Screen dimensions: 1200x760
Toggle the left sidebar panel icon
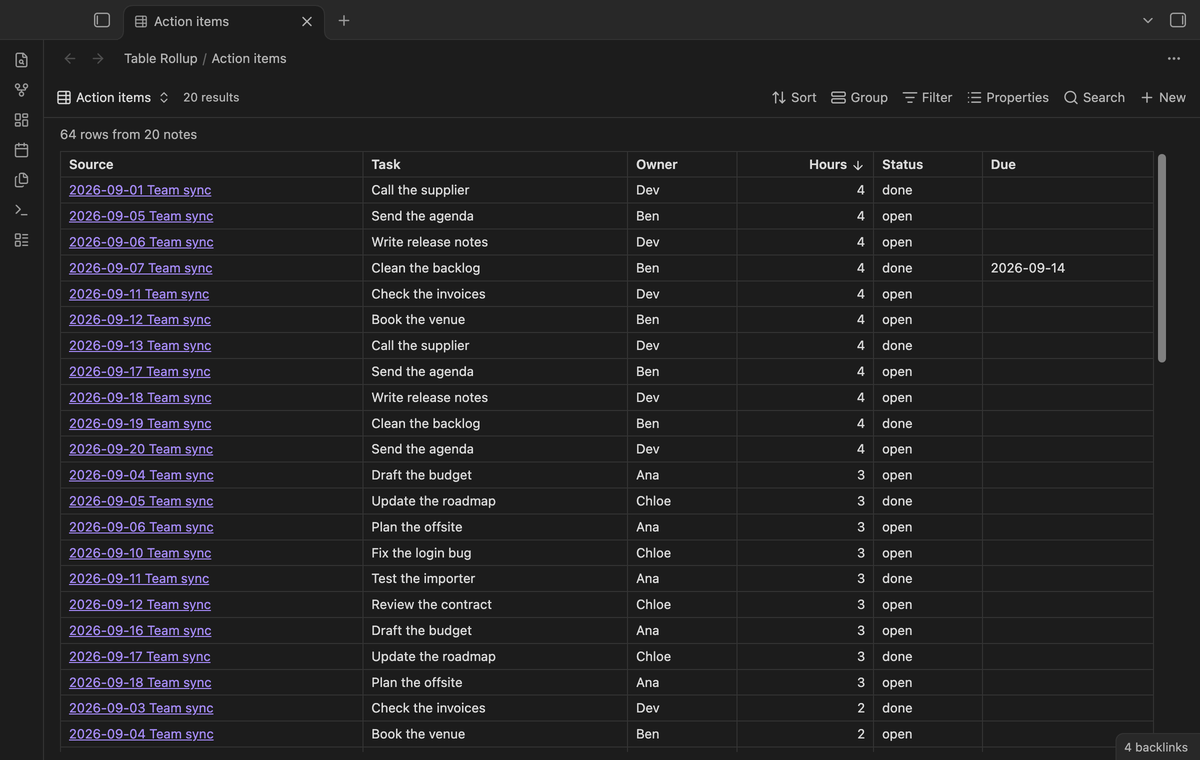click(x=101, y=20)
